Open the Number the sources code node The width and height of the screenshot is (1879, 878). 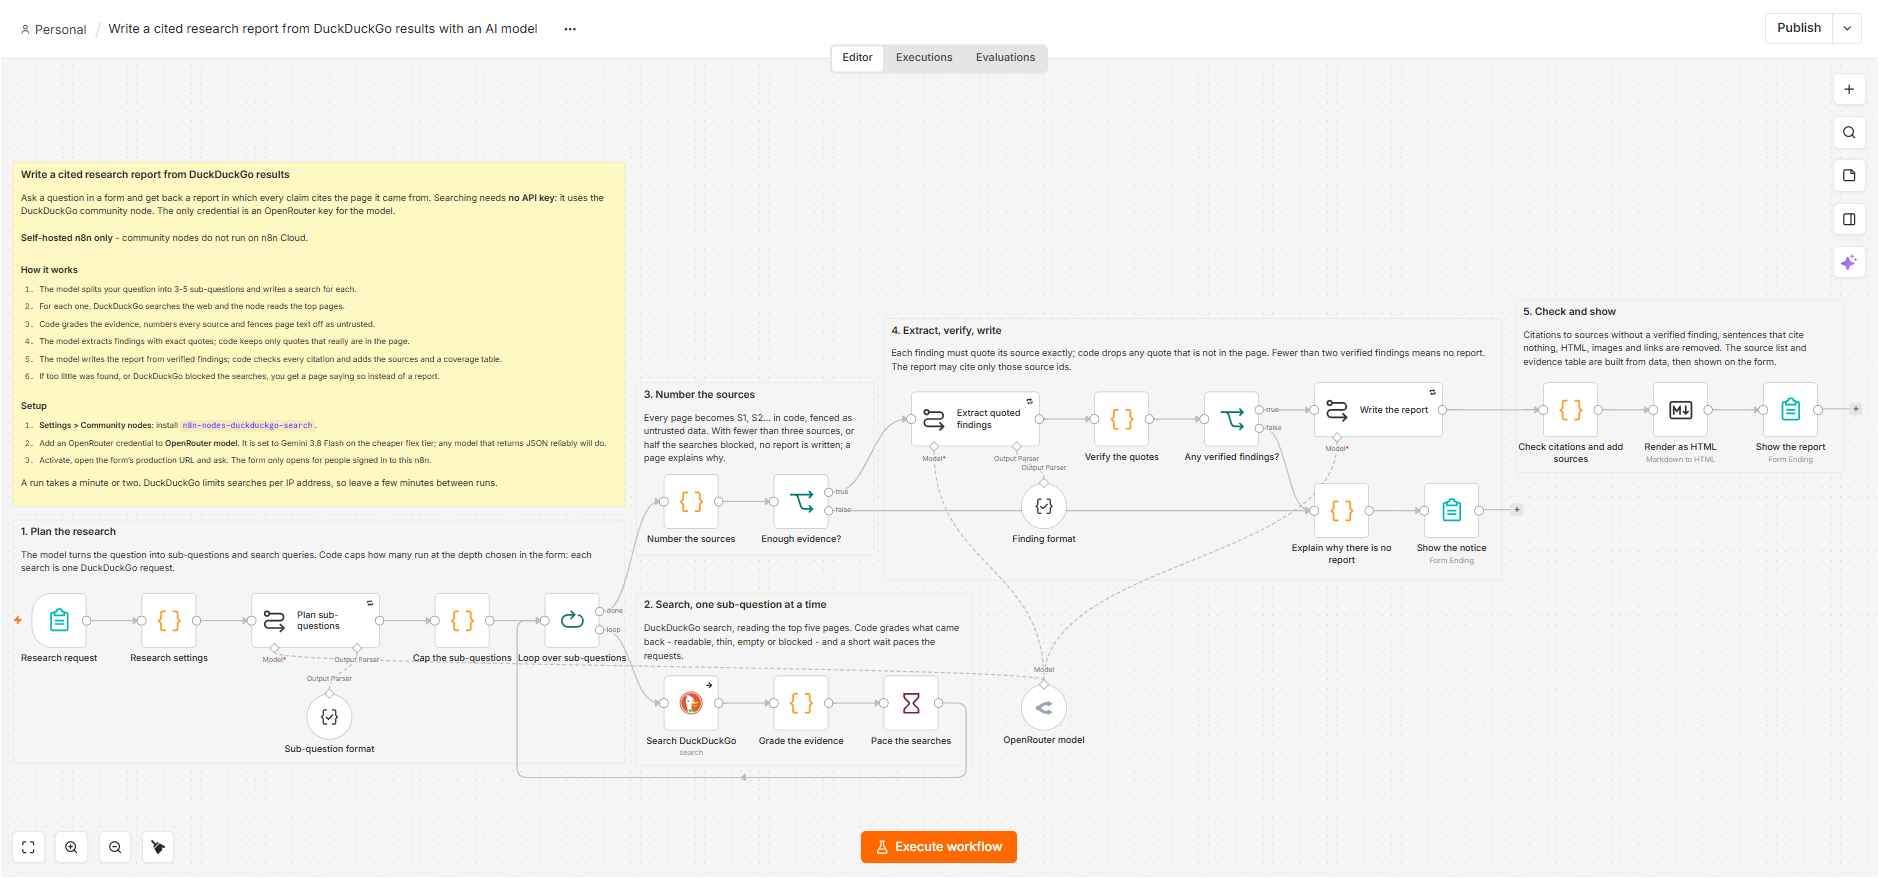691,501
